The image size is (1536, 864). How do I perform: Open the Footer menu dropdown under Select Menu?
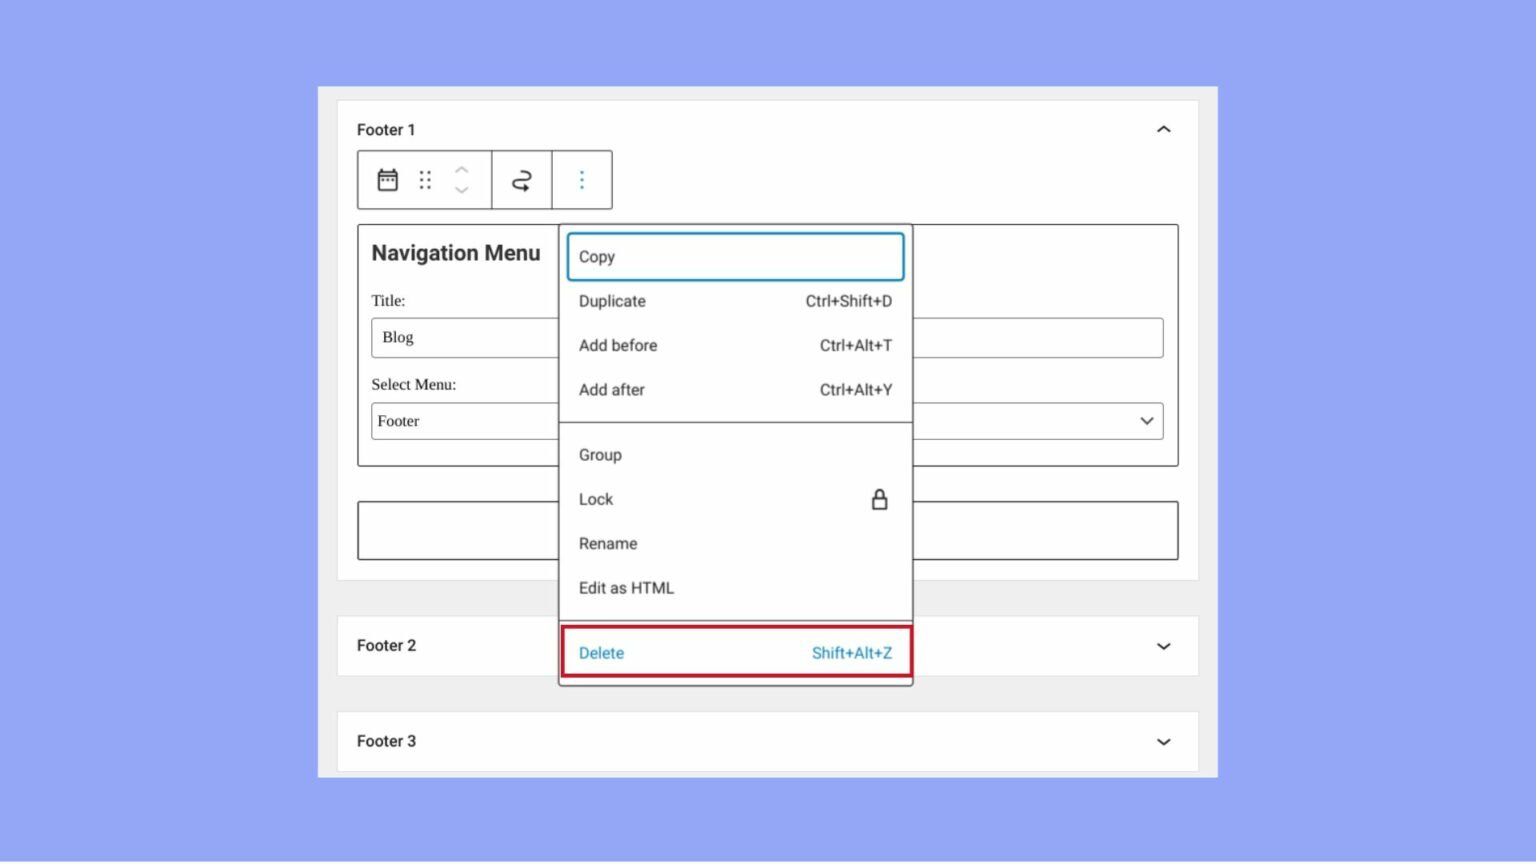(x=1145, y=421)
